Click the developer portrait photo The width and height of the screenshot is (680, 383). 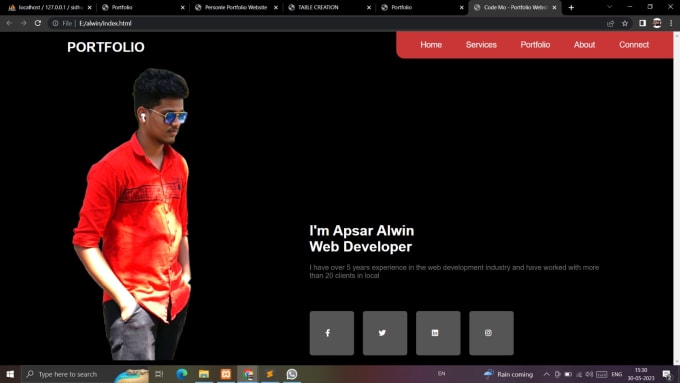pos(133,214)
